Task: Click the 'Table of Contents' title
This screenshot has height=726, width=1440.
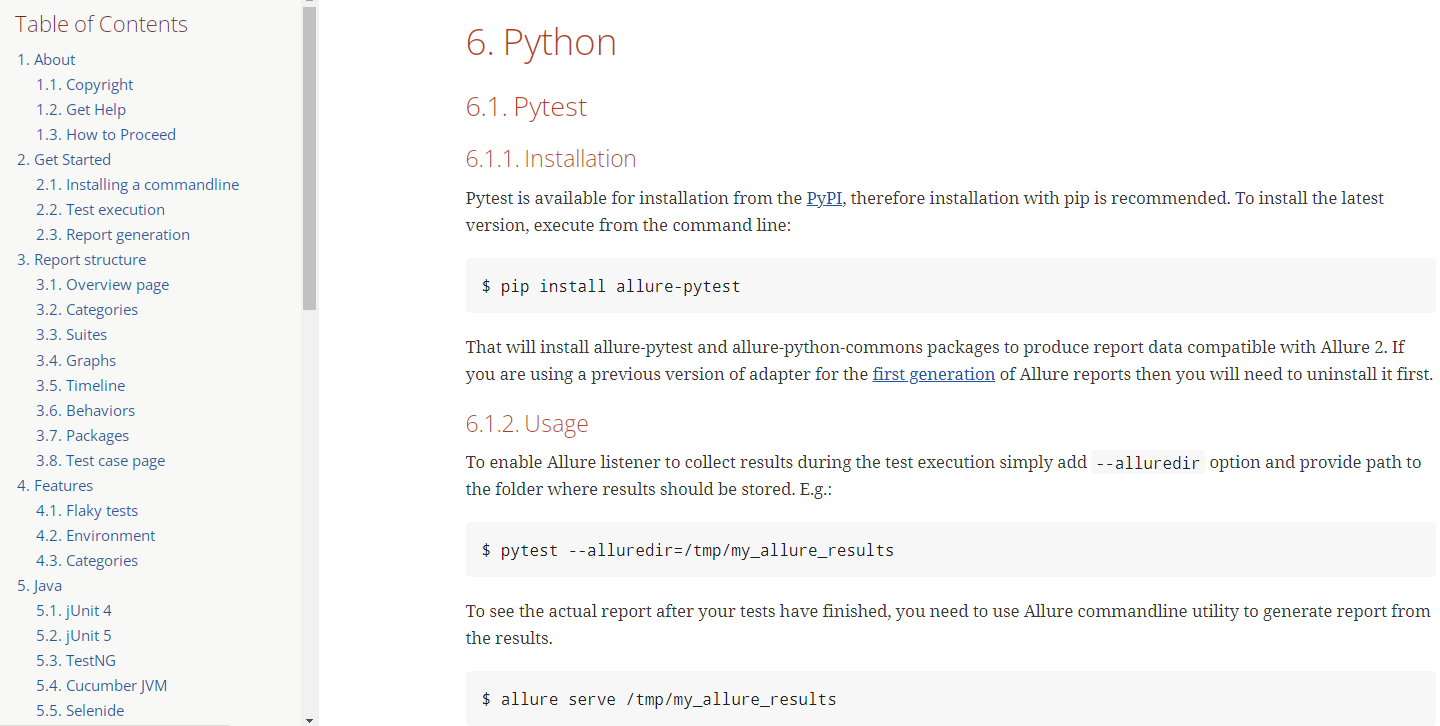Action: point(101,24)
